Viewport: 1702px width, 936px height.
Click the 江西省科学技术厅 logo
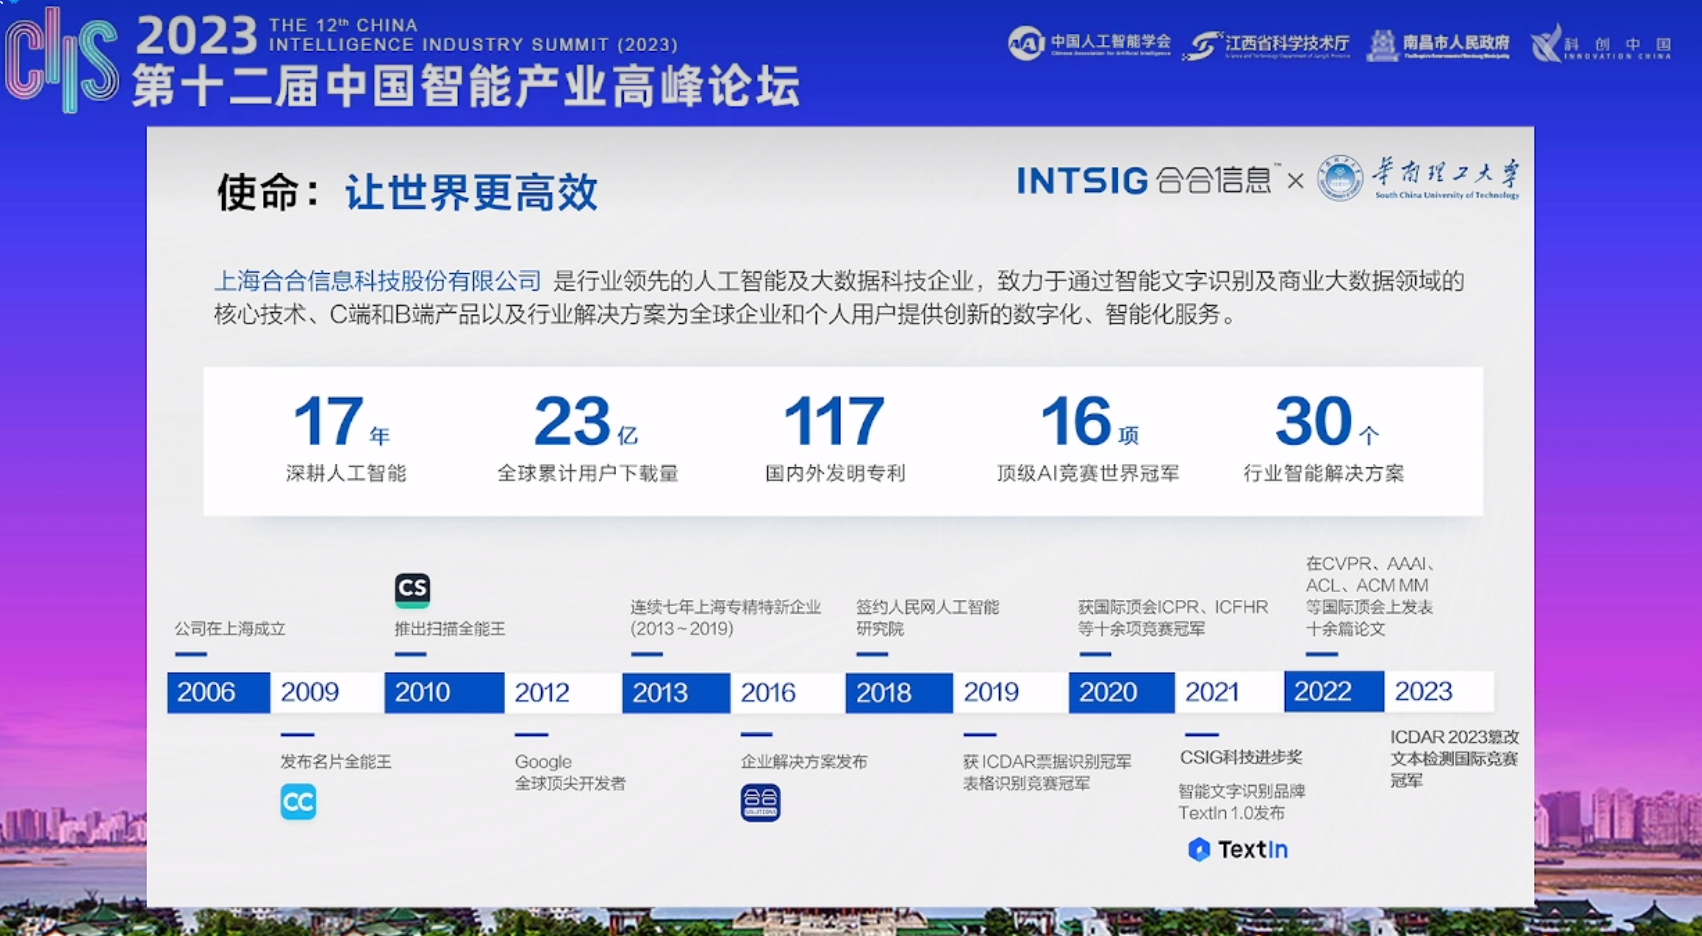click(1266, 45)
